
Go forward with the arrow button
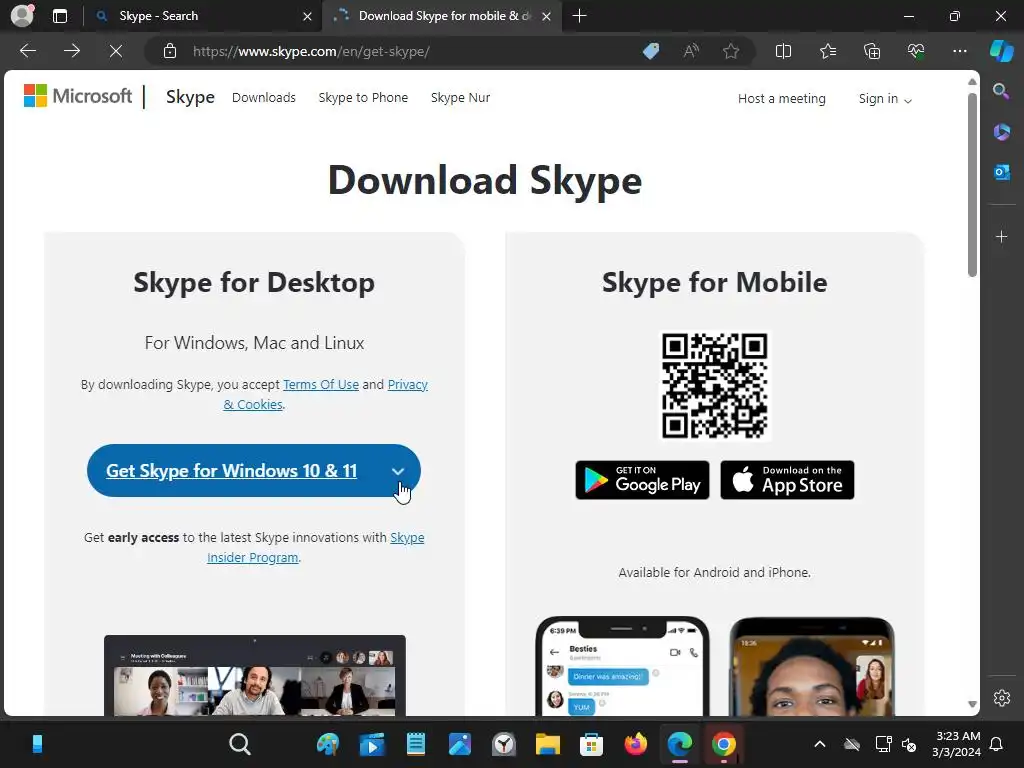coord(72,51)
